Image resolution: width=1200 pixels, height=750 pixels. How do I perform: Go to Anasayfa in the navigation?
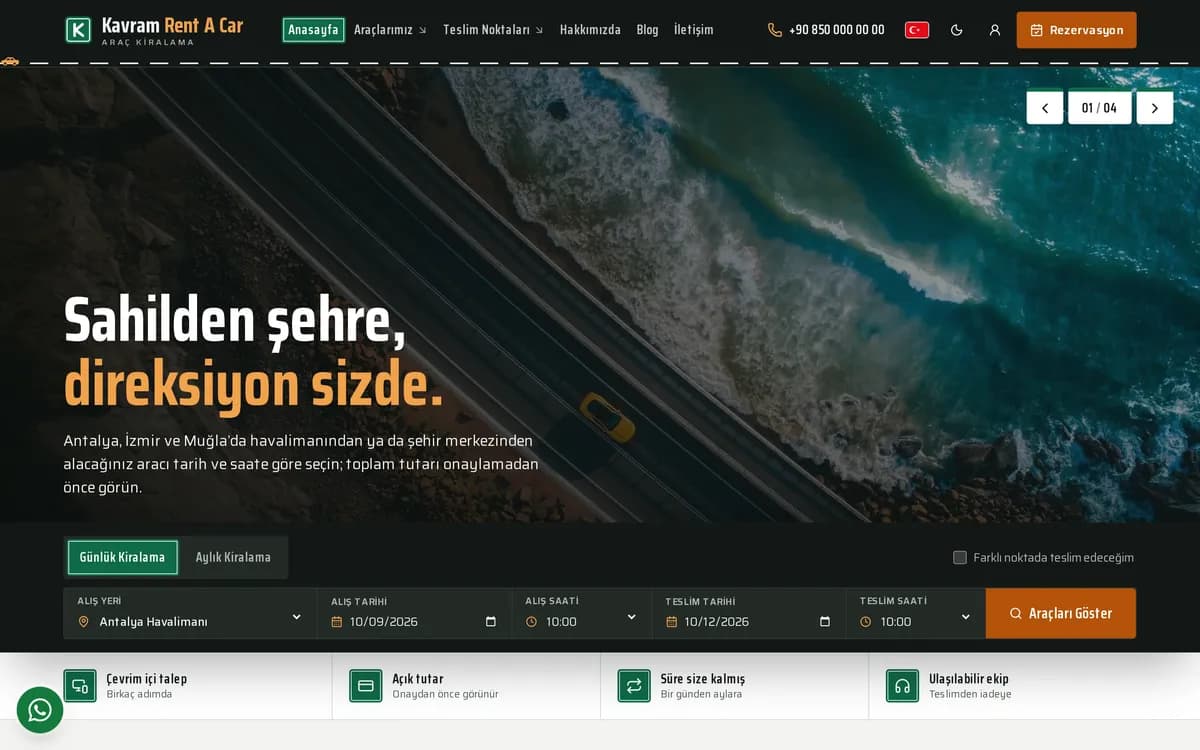(x=313, y=30)
